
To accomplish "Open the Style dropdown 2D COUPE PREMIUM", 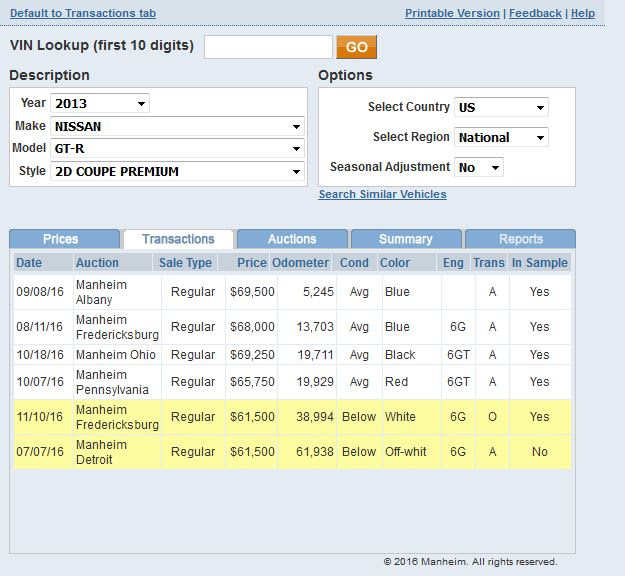I will (177, 171).
